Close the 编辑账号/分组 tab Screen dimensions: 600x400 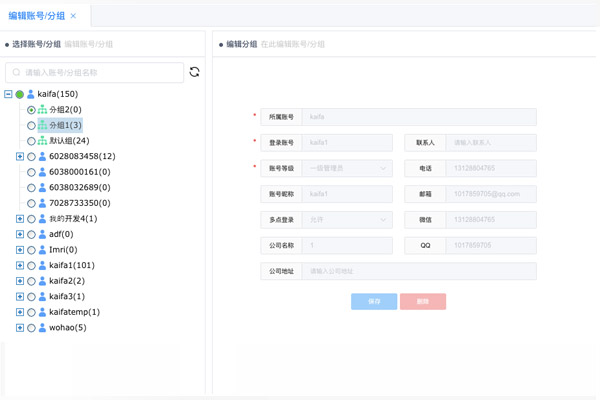[x=73, y=16]
